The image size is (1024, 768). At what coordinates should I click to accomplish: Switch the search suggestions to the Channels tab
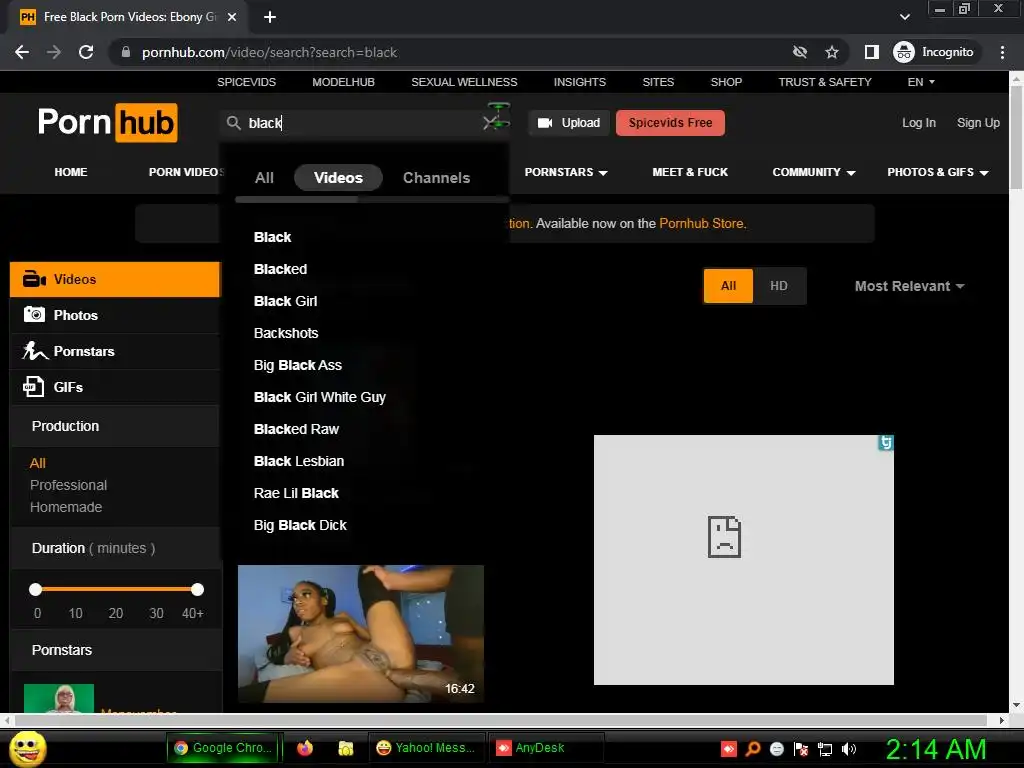[436, 178]
